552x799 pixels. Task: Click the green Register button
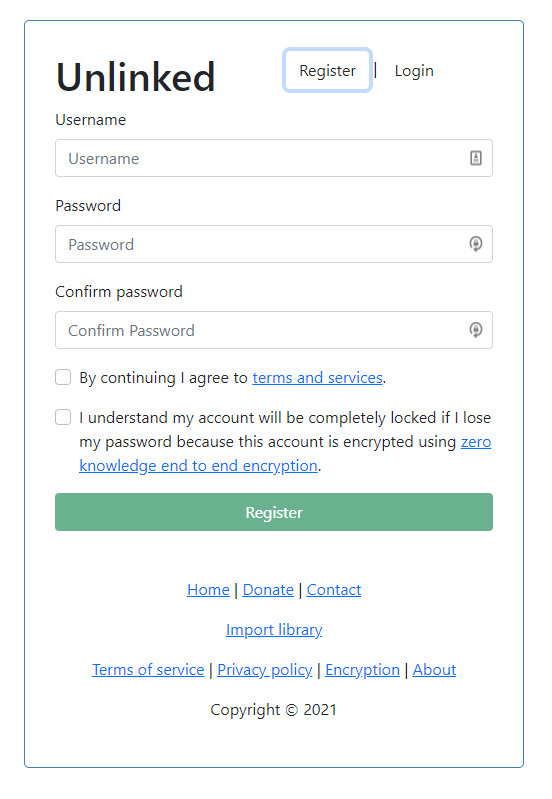click(274, 512)
